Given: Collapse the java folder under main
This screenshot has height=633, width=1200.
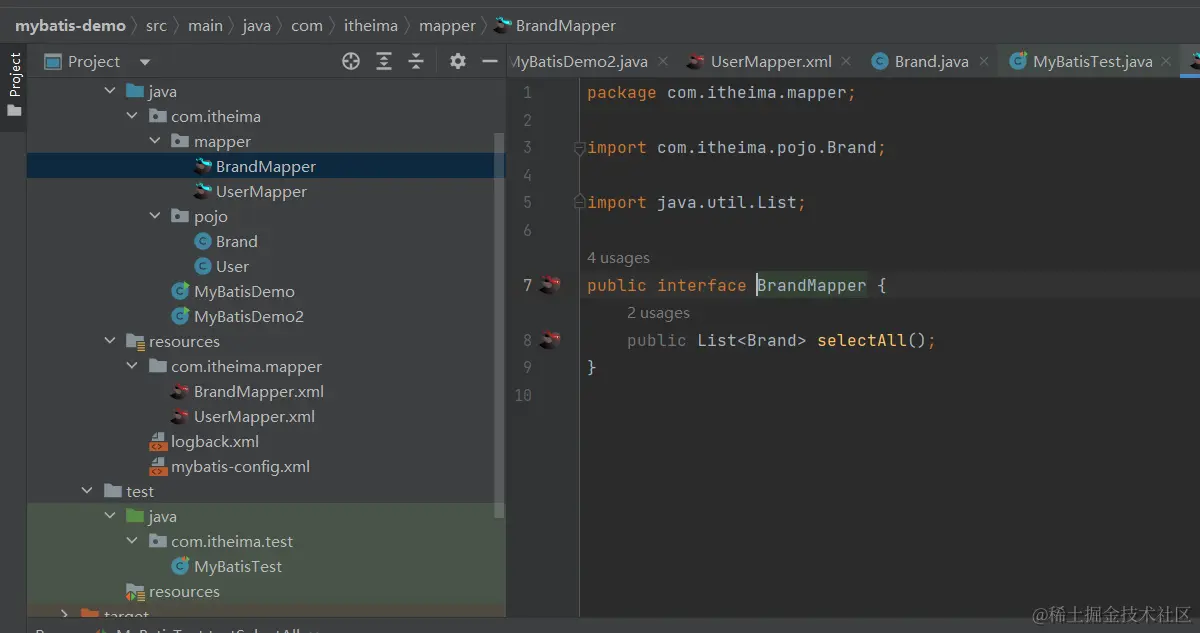Looking at the screenshot, I should (110, 91).
